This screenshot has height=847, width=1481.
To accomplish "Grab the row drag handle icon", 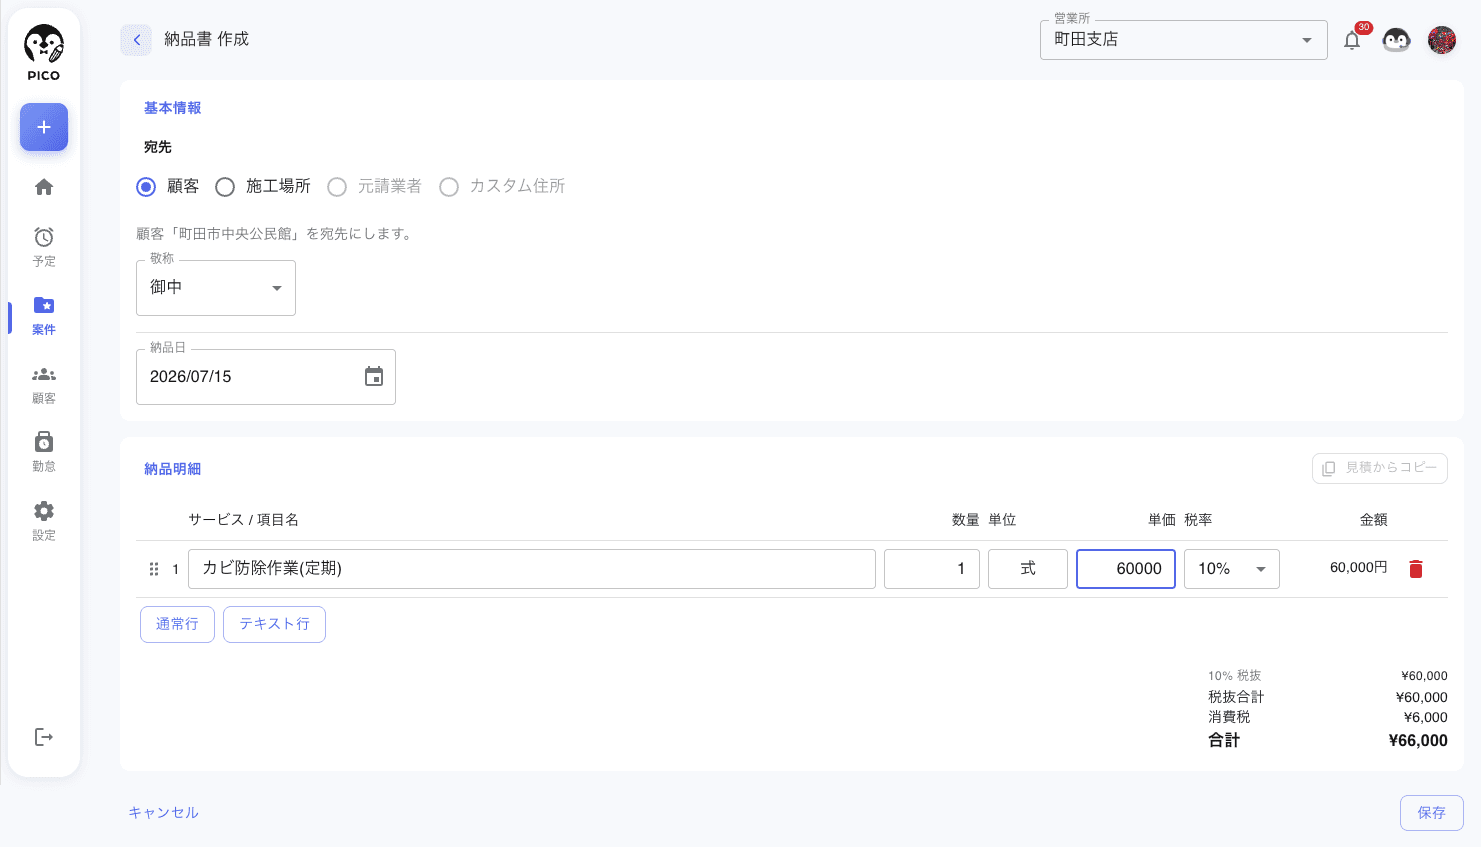I will 154,569.
